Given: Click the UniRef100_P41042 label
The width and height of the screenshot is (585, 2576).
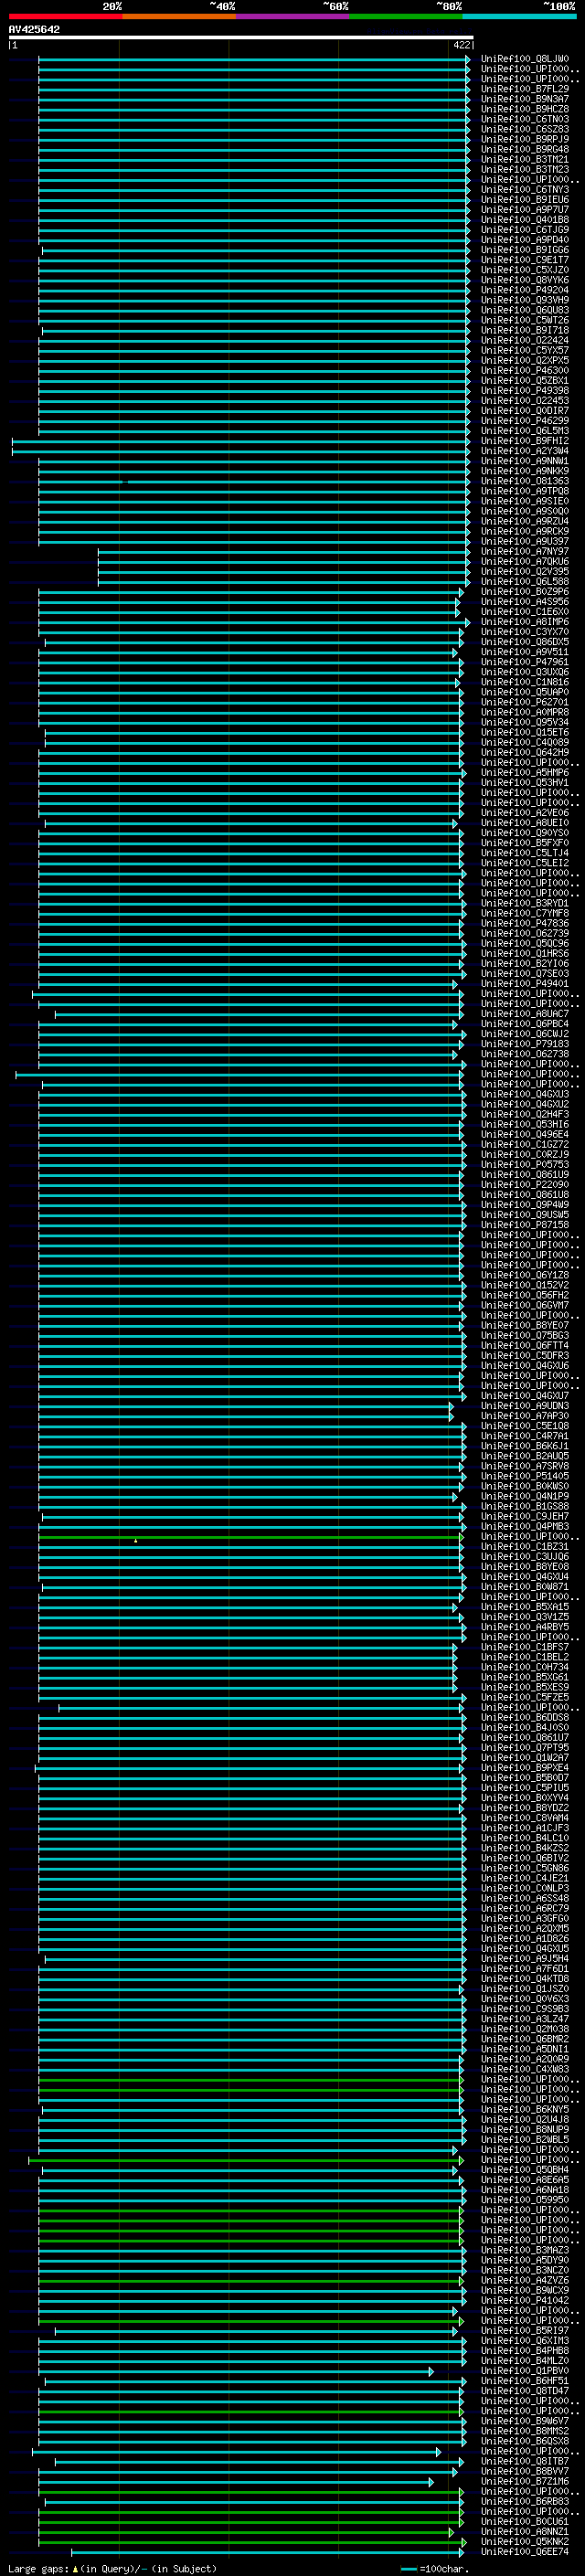Looking at the screenshot, I should [525, 2300].
